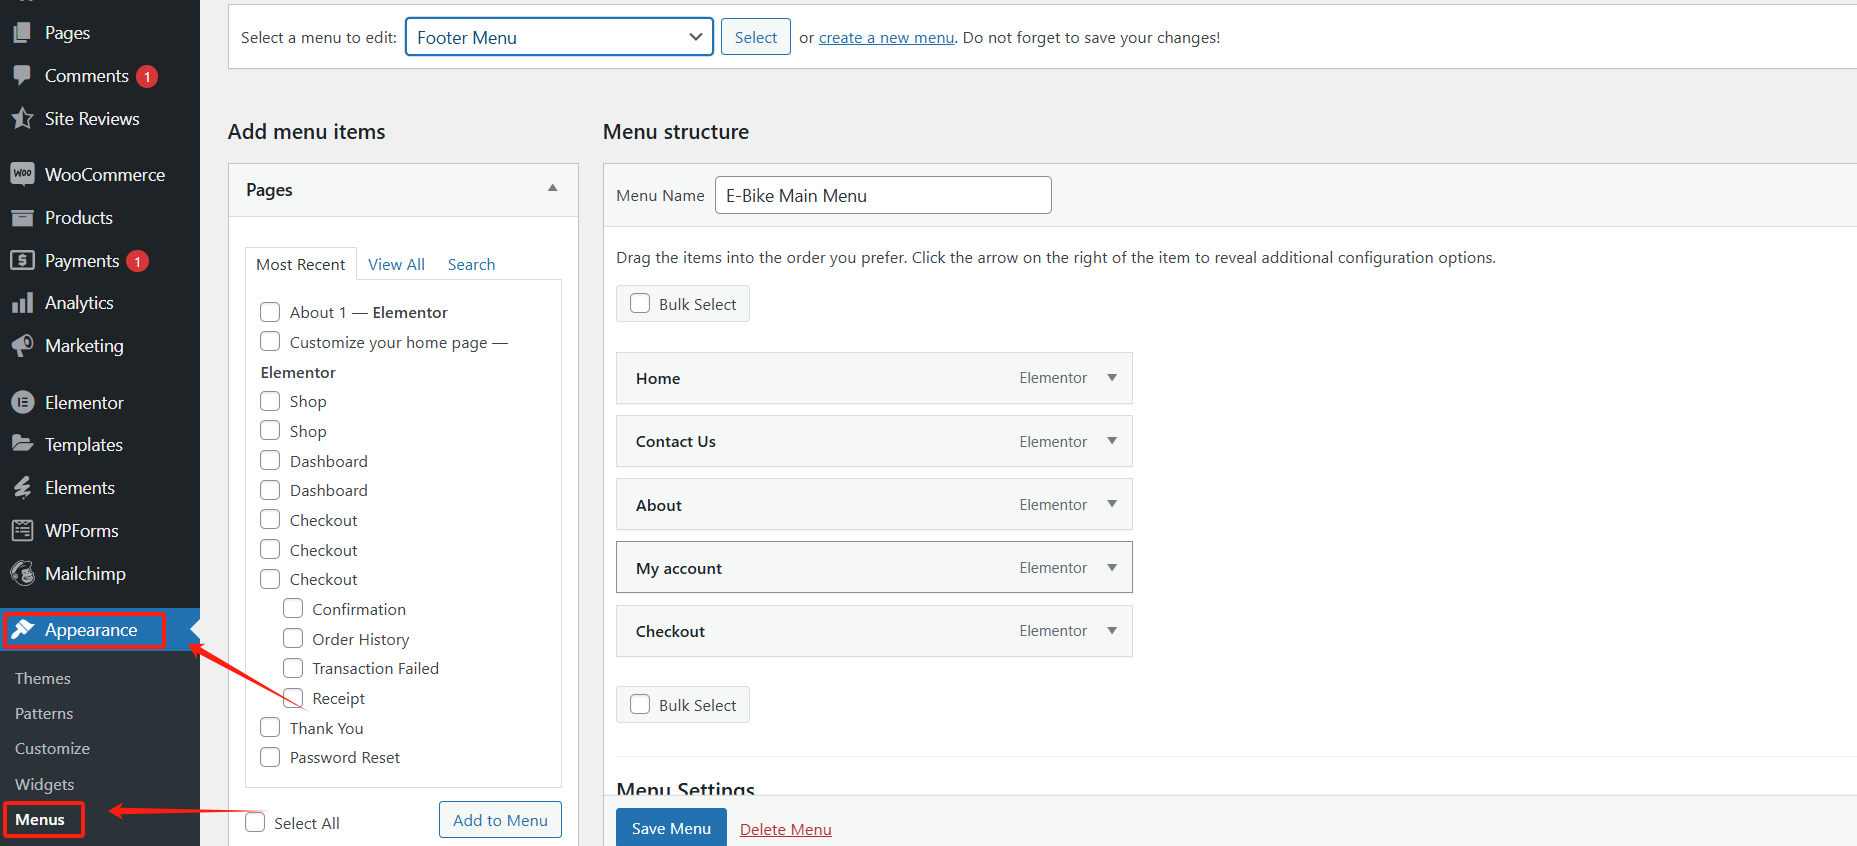Switch to the View All tab
Image resolution: width=1857 pixels, height=846 pixels.
pos(396,264)
